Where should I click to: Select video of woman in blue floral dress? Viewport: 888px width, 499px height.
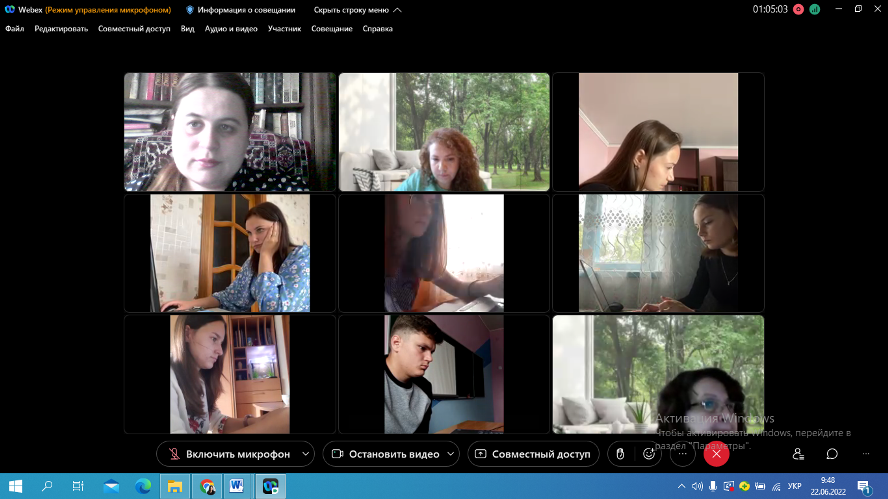(x=230, y=253)
